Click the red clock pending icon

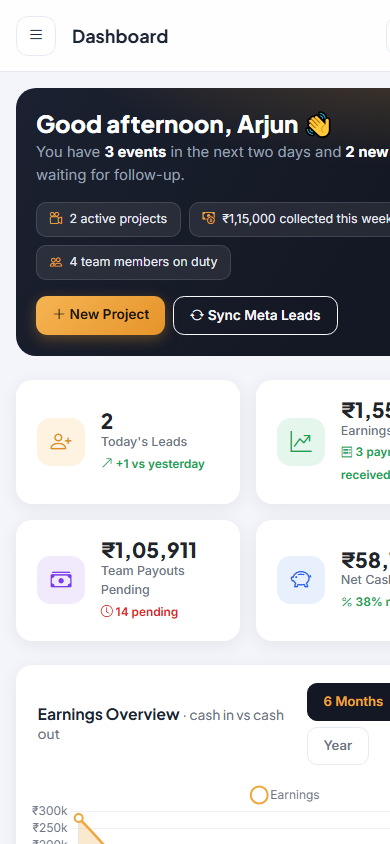[107, 611]
